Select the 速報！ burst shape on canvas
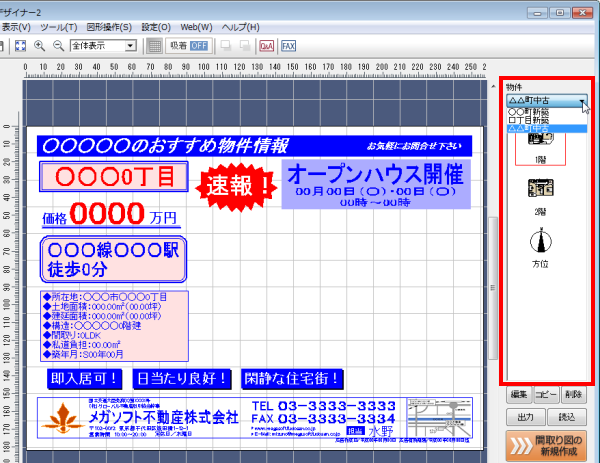600x463 pixels. [239, 185]
